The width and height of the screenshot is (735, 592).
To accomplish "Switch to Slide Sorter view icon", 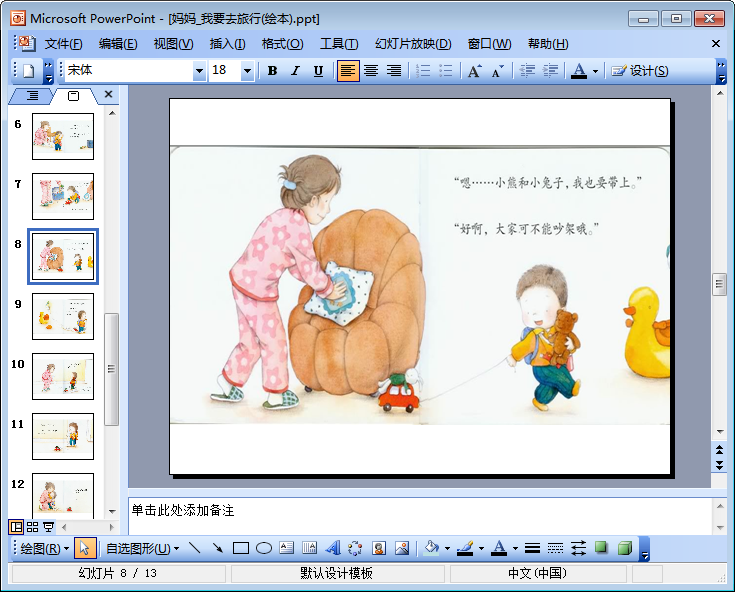I will coord(32,527).
